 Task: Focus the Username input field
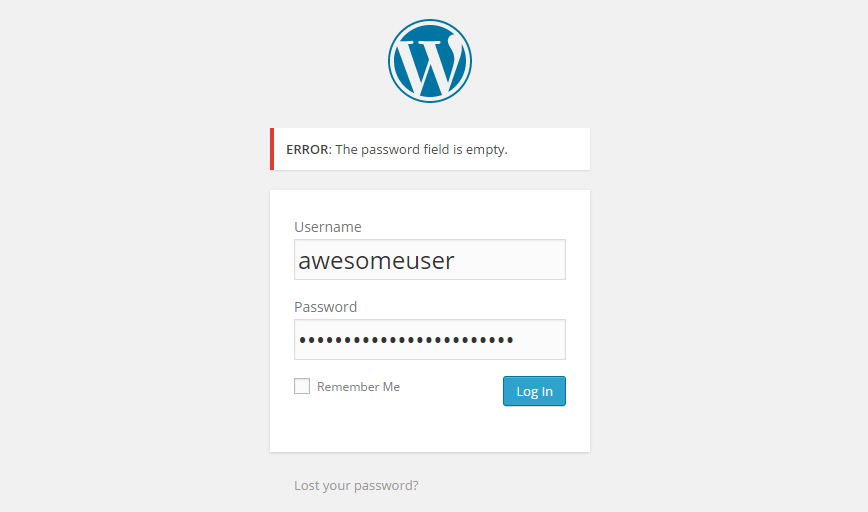click(x=430, y=260)
